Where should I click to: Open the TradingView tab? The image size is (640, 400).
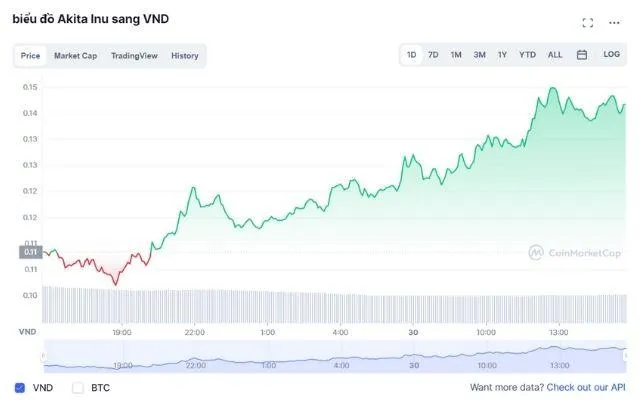pos(134,56)
